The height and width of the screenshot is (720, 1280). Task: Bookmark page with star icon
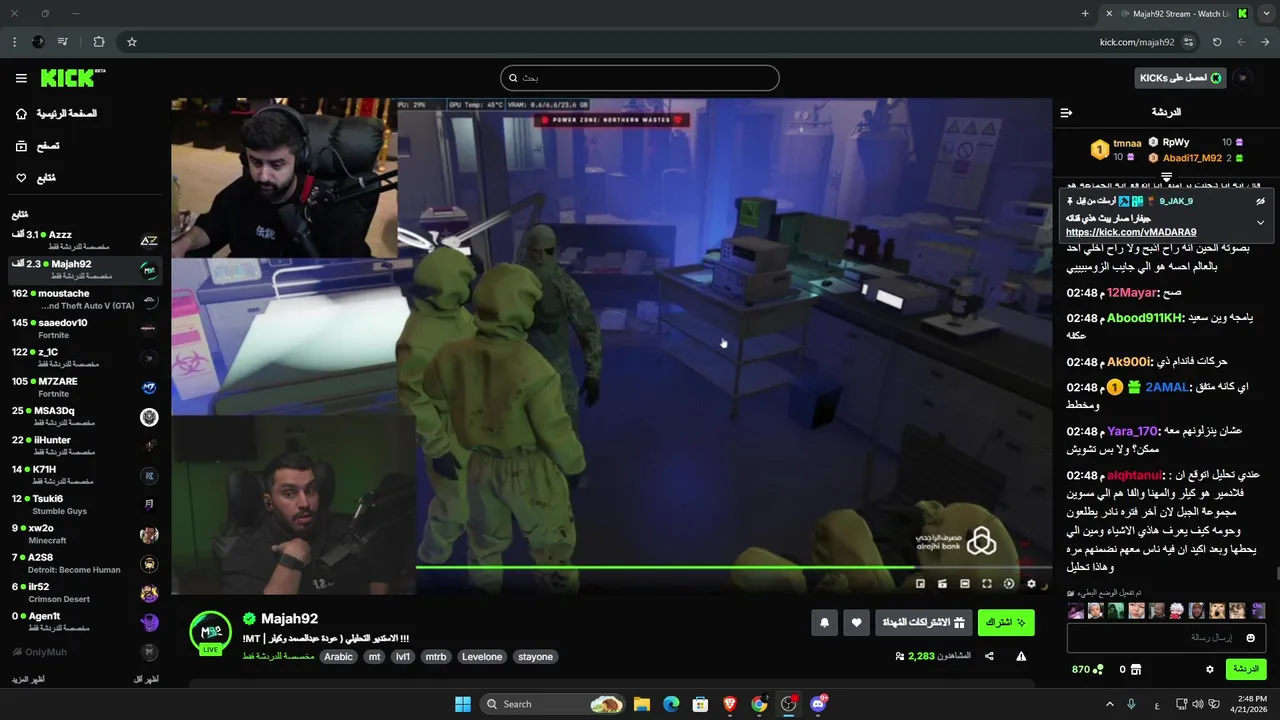coord(131,42)
